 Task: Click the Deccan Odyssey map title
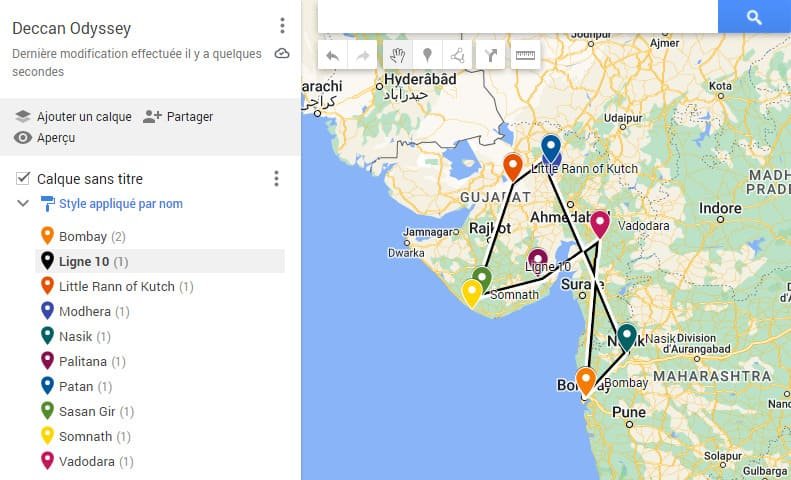[x=72, y=28]
